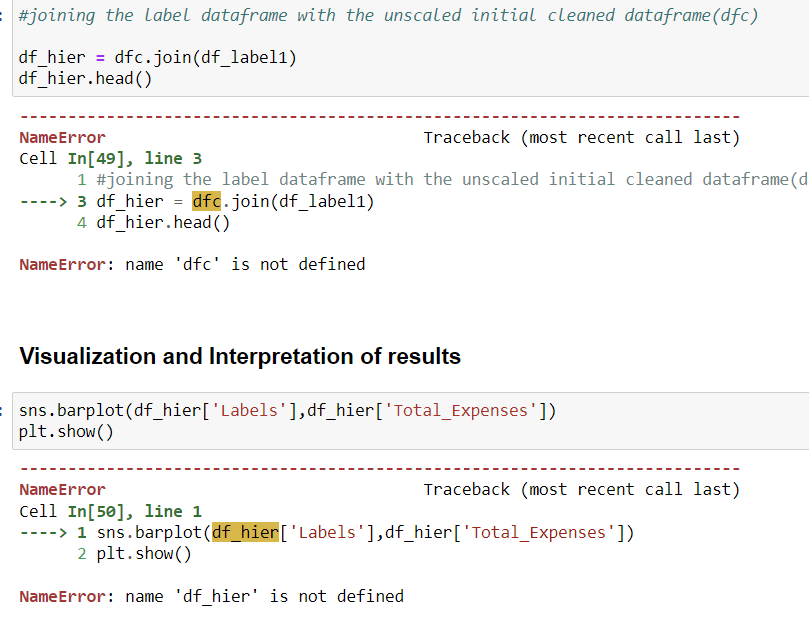Click the plt.show() line in the code cell
The height and width of the screenshot is (632, 809).
click(x=60, y=431)
